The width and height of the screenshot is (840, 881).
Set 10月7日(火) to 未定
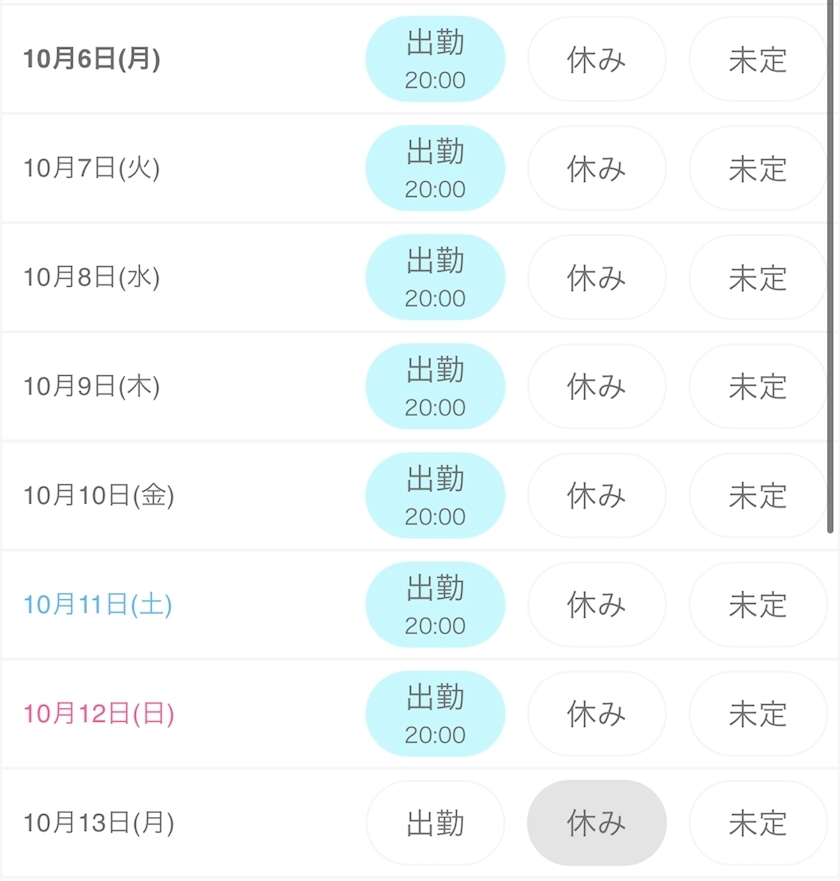[757, 169]
